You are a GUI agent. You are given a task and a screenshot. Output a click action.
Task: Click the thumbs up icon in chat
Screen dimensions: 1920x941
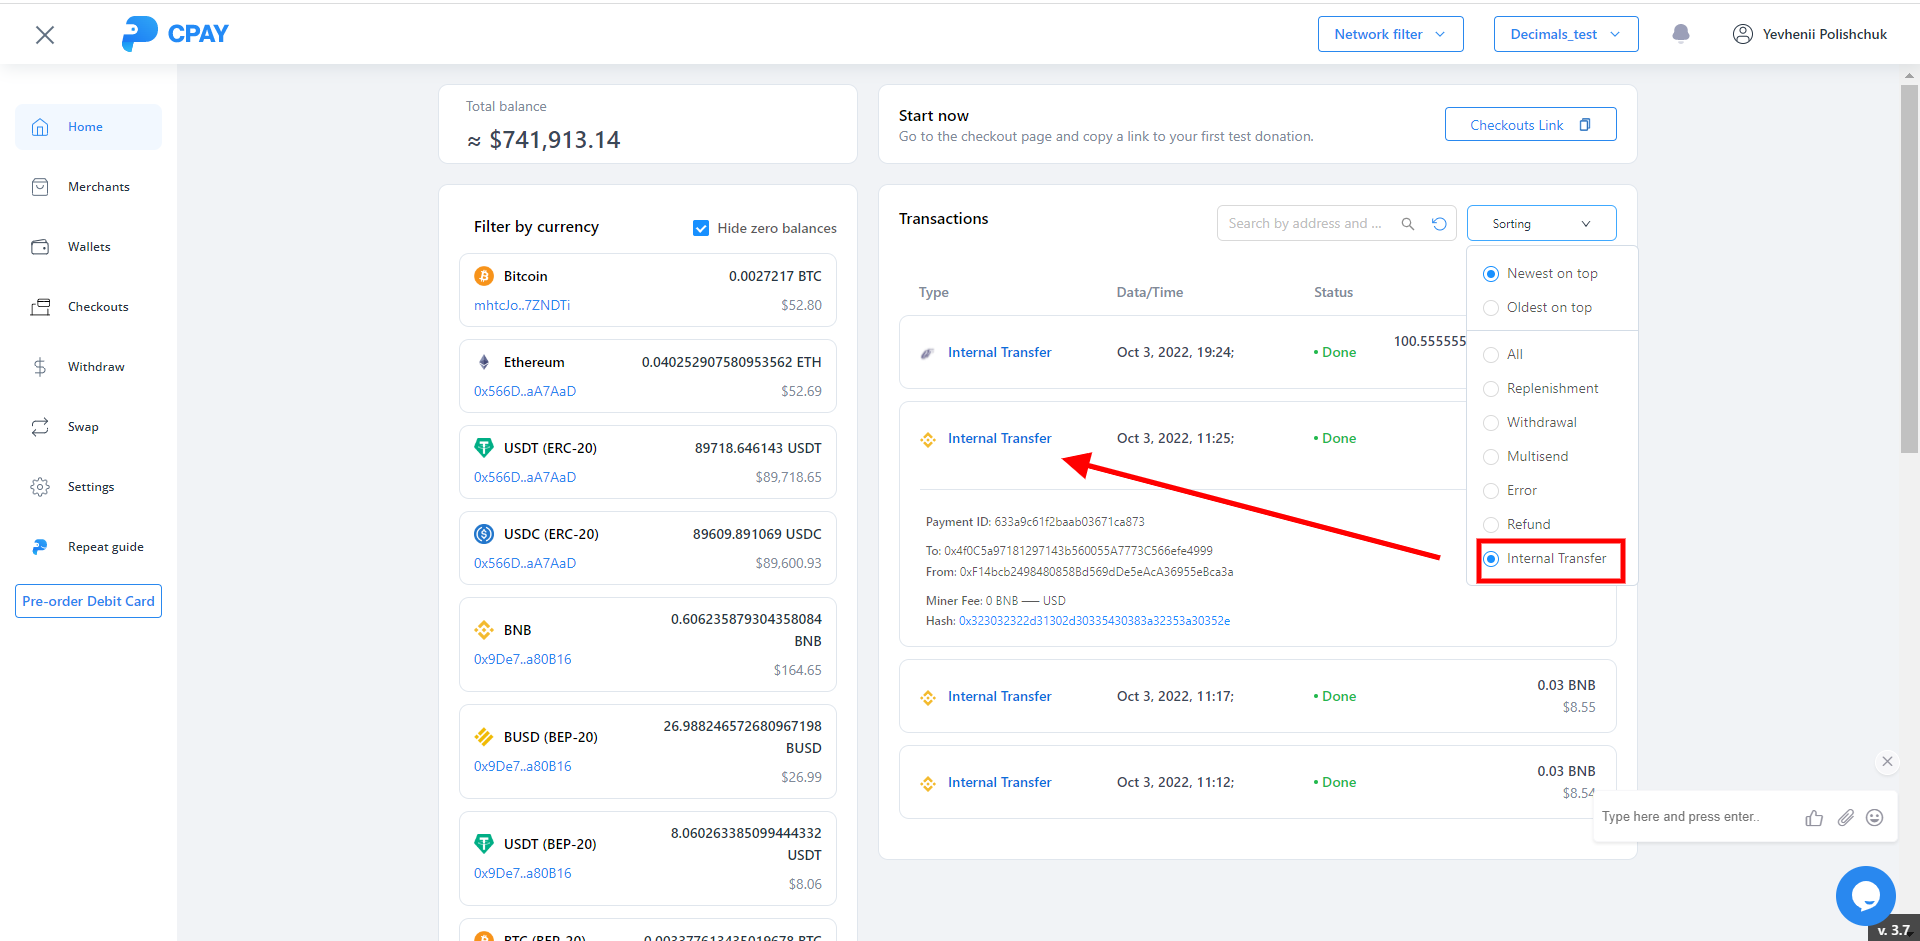(1814, 818)
